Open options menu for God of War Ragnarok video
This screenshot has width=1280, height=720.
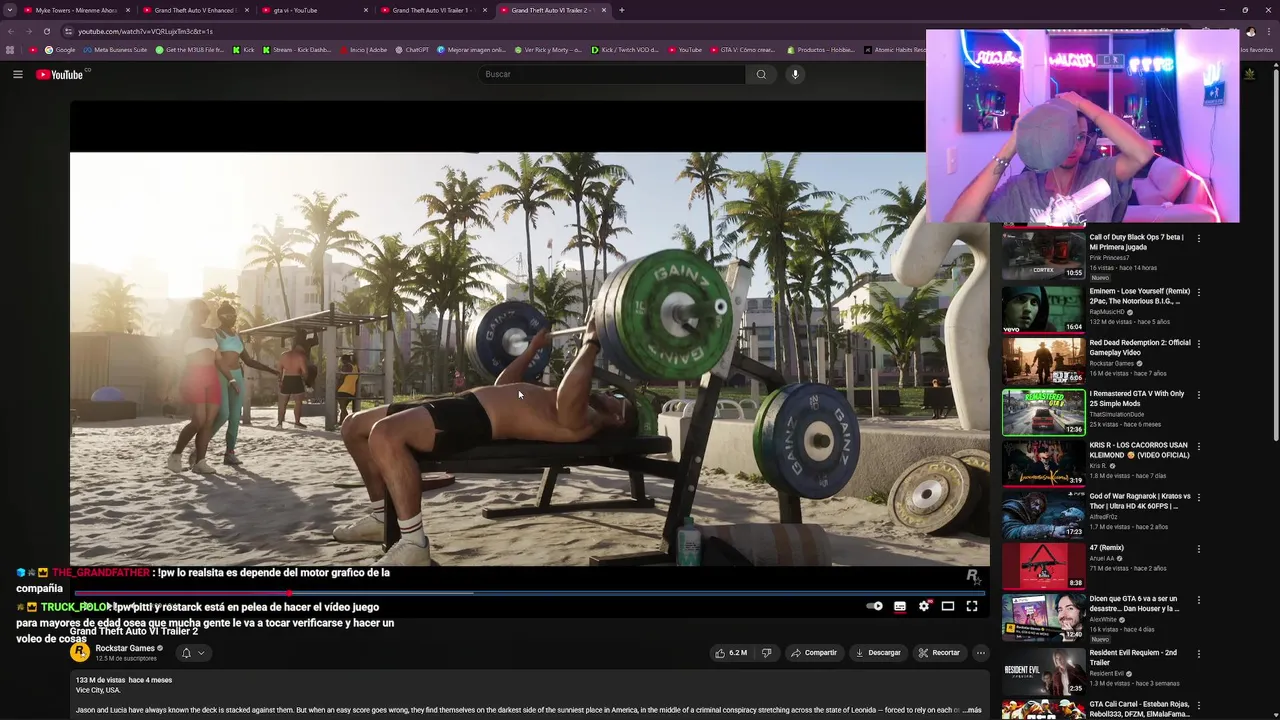[1198, 497]
